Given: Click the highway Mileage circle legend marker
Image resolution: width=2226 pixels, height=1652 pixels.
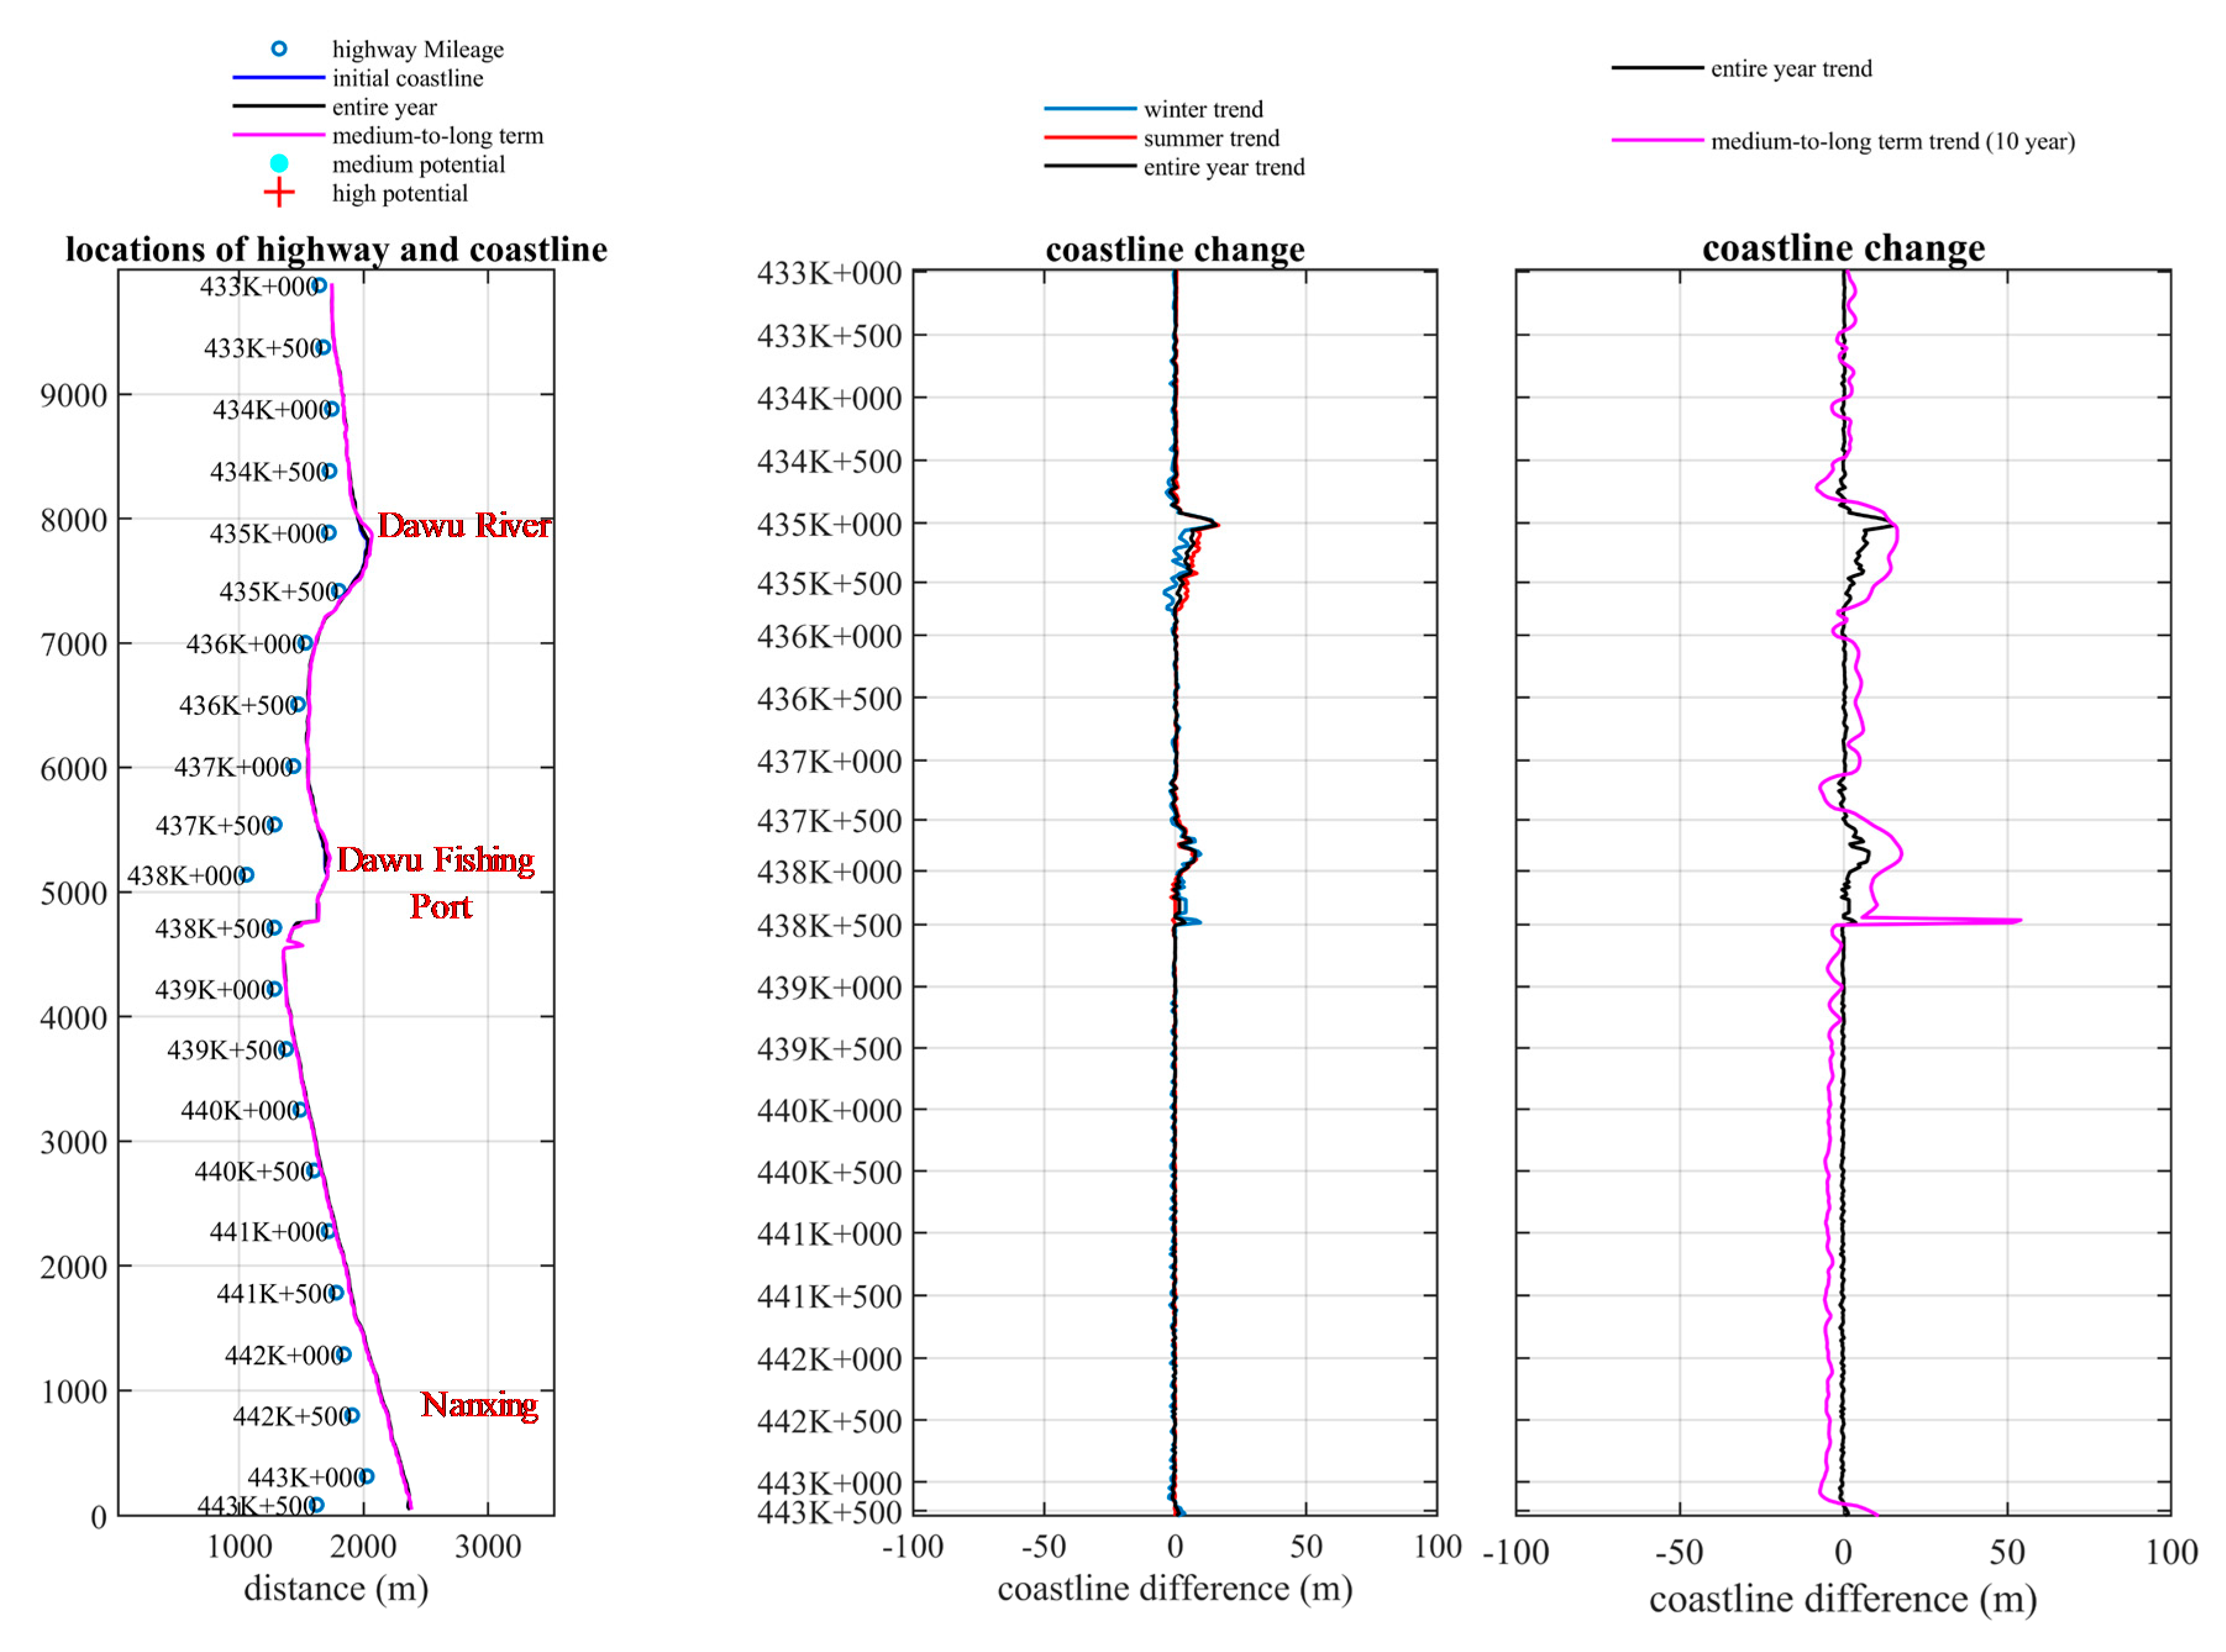Looking at the screenshot, I should point(279,49).
